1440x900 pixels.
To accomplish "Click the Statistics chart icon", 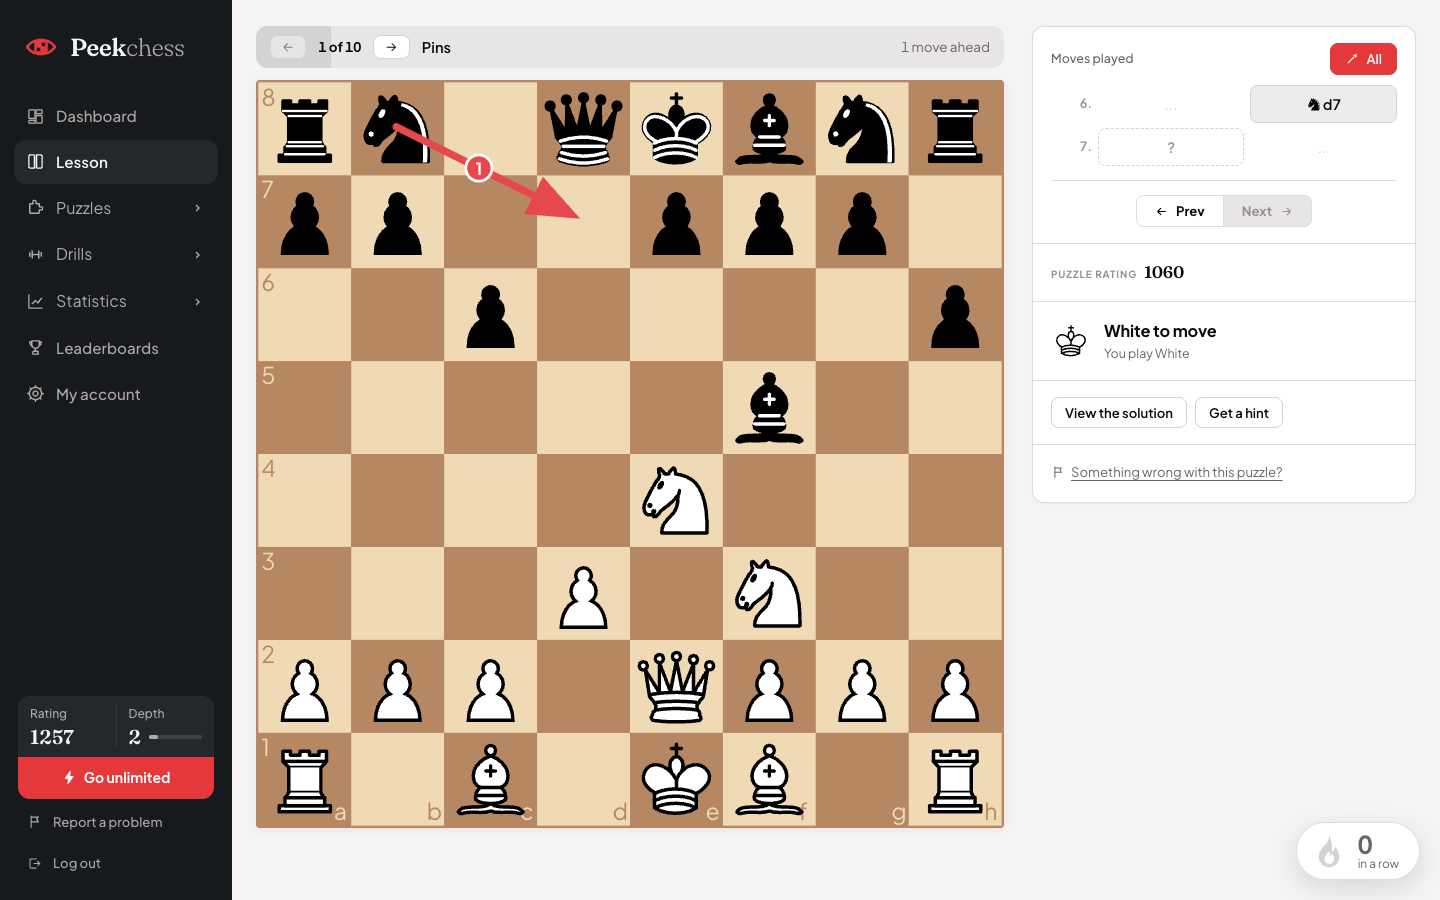I will [35, 301].
